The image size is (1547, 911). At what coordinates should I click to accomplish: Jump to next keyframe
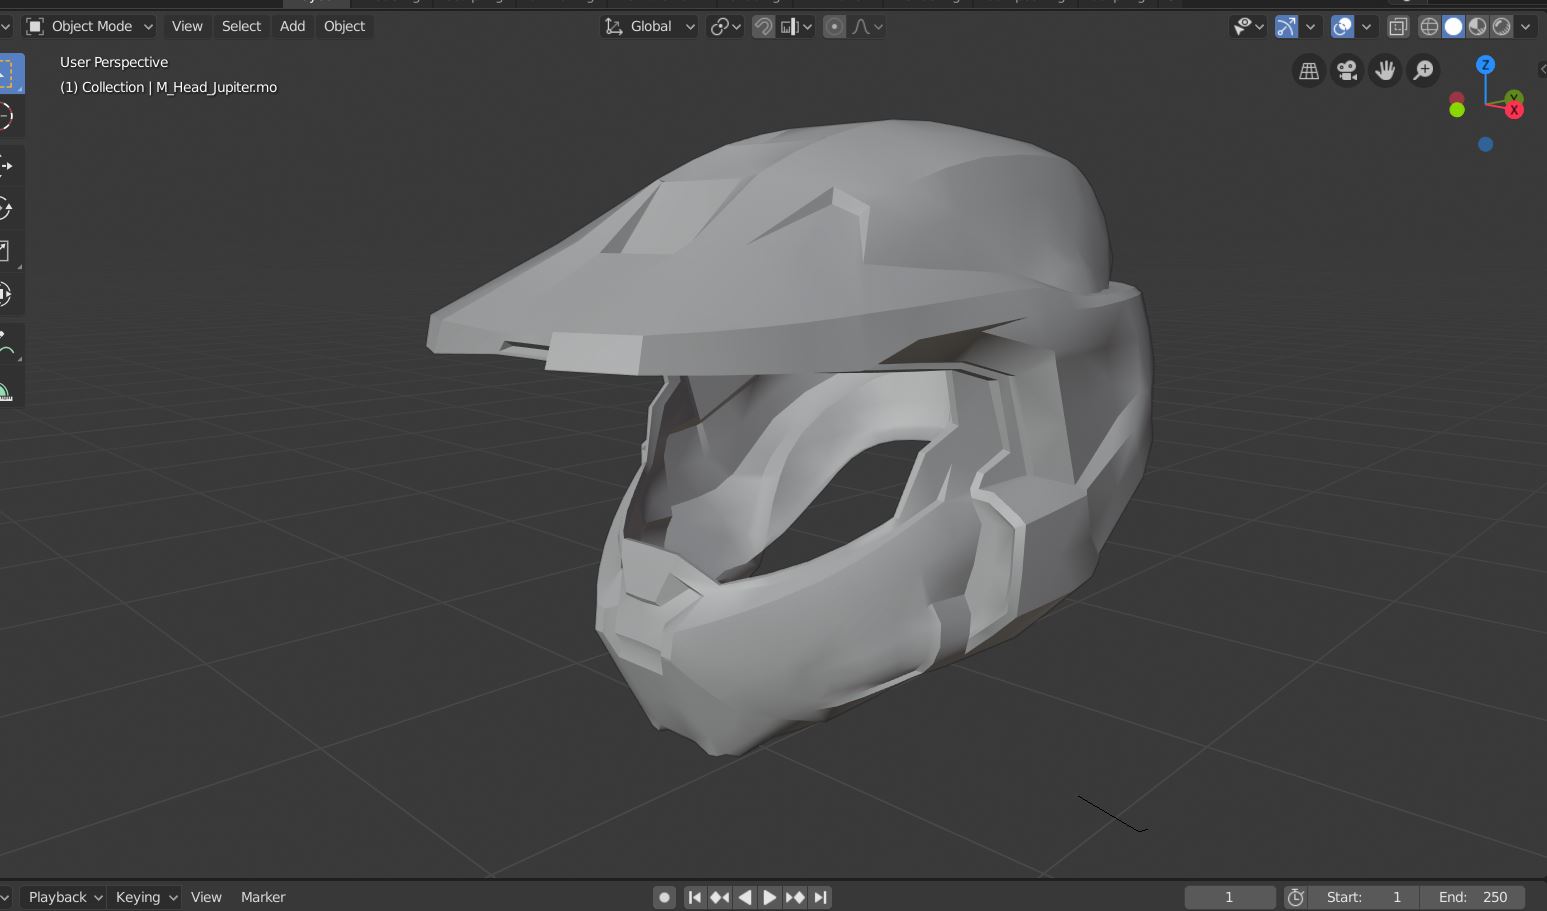(x=795, y=897)
